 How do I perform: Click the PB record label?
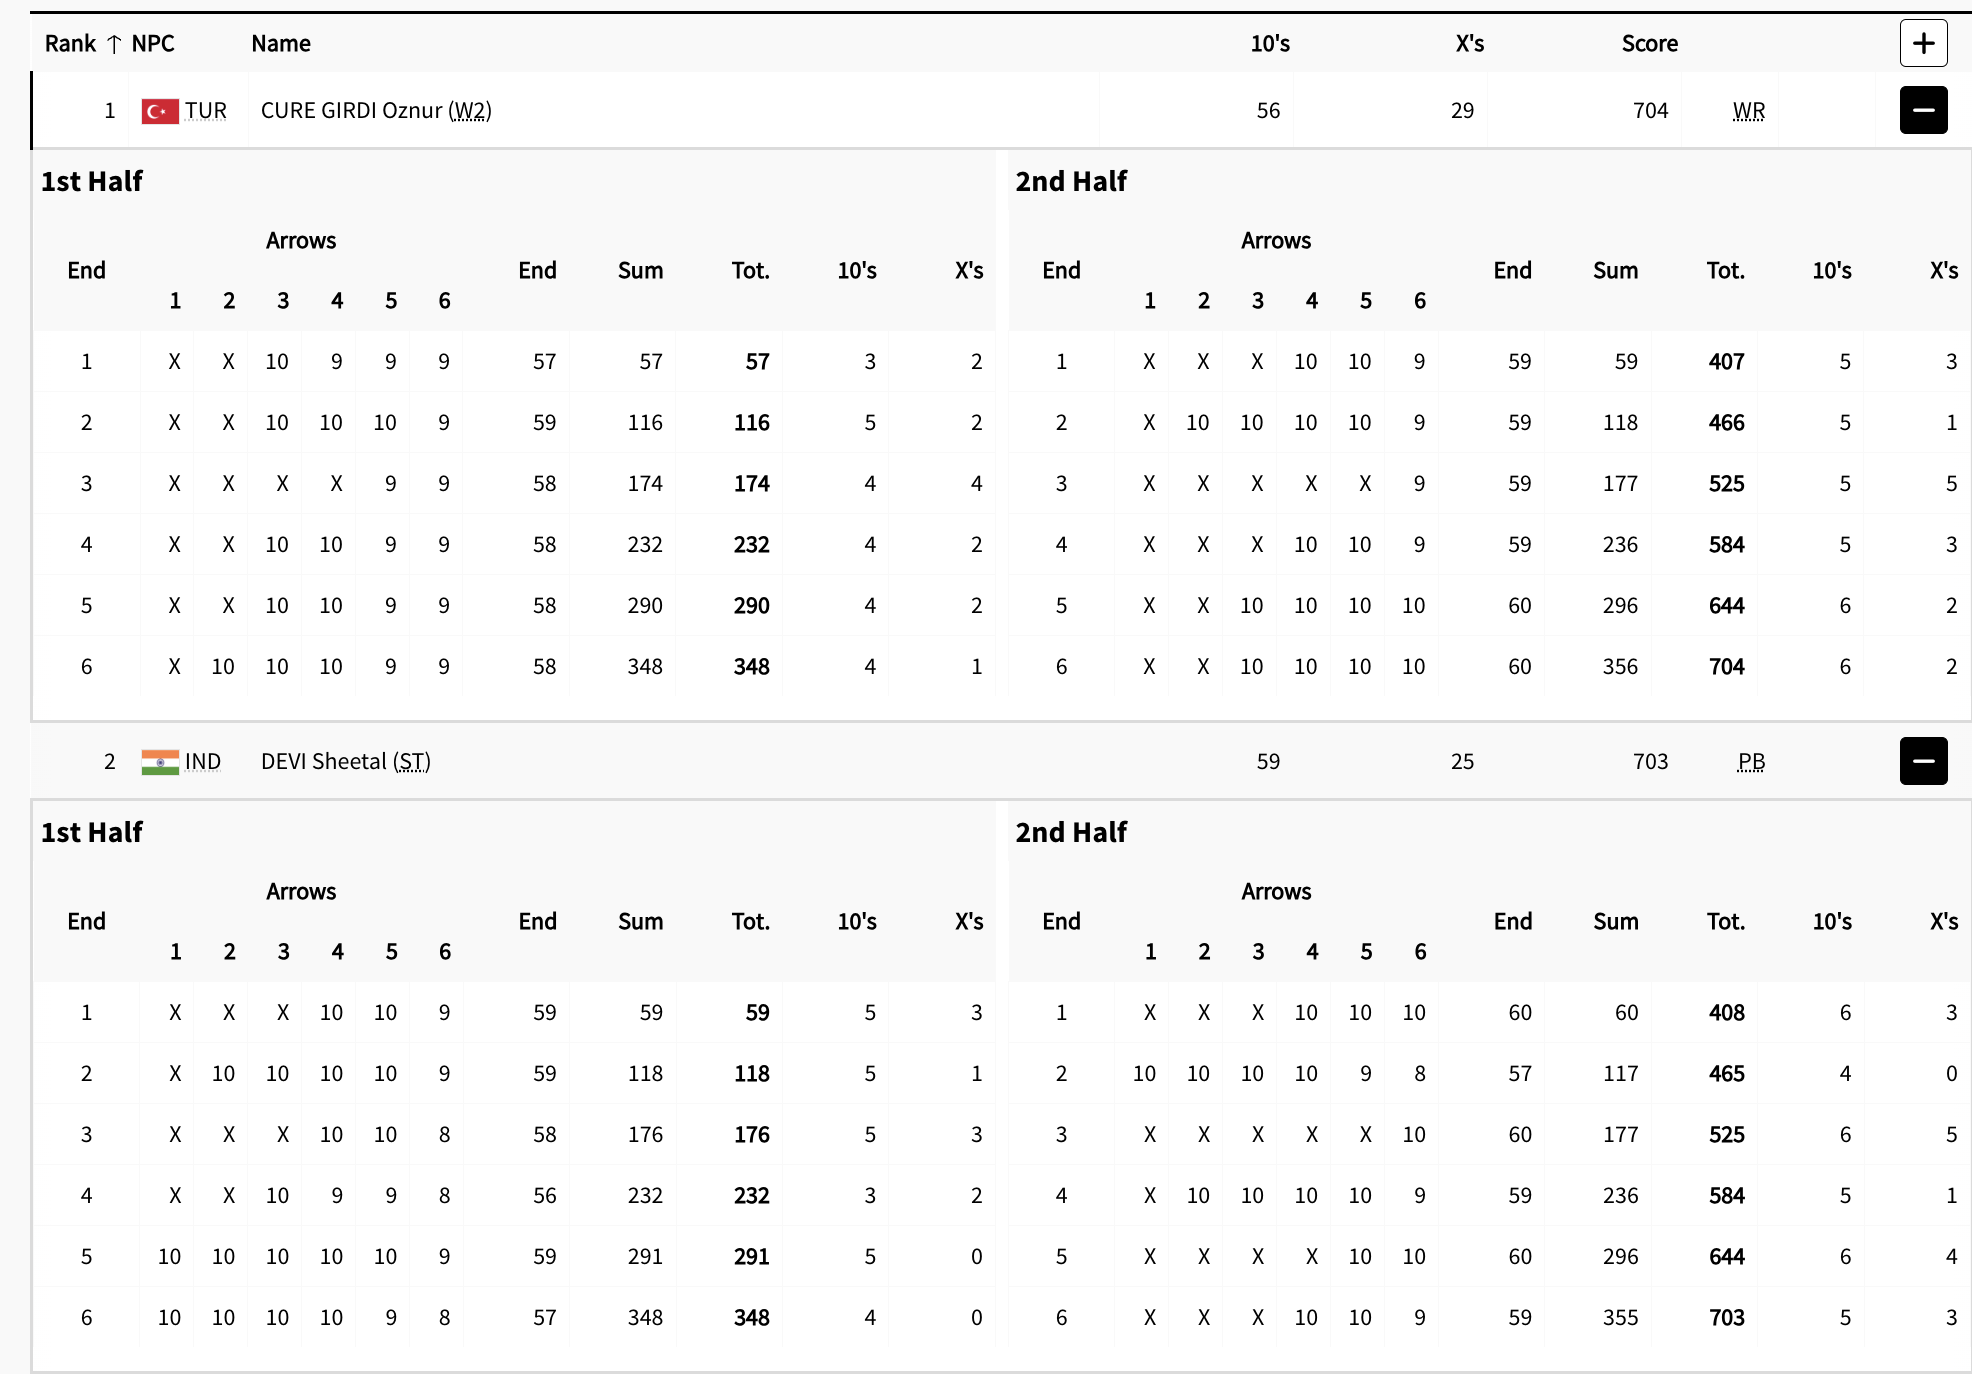coord(1751,762)
